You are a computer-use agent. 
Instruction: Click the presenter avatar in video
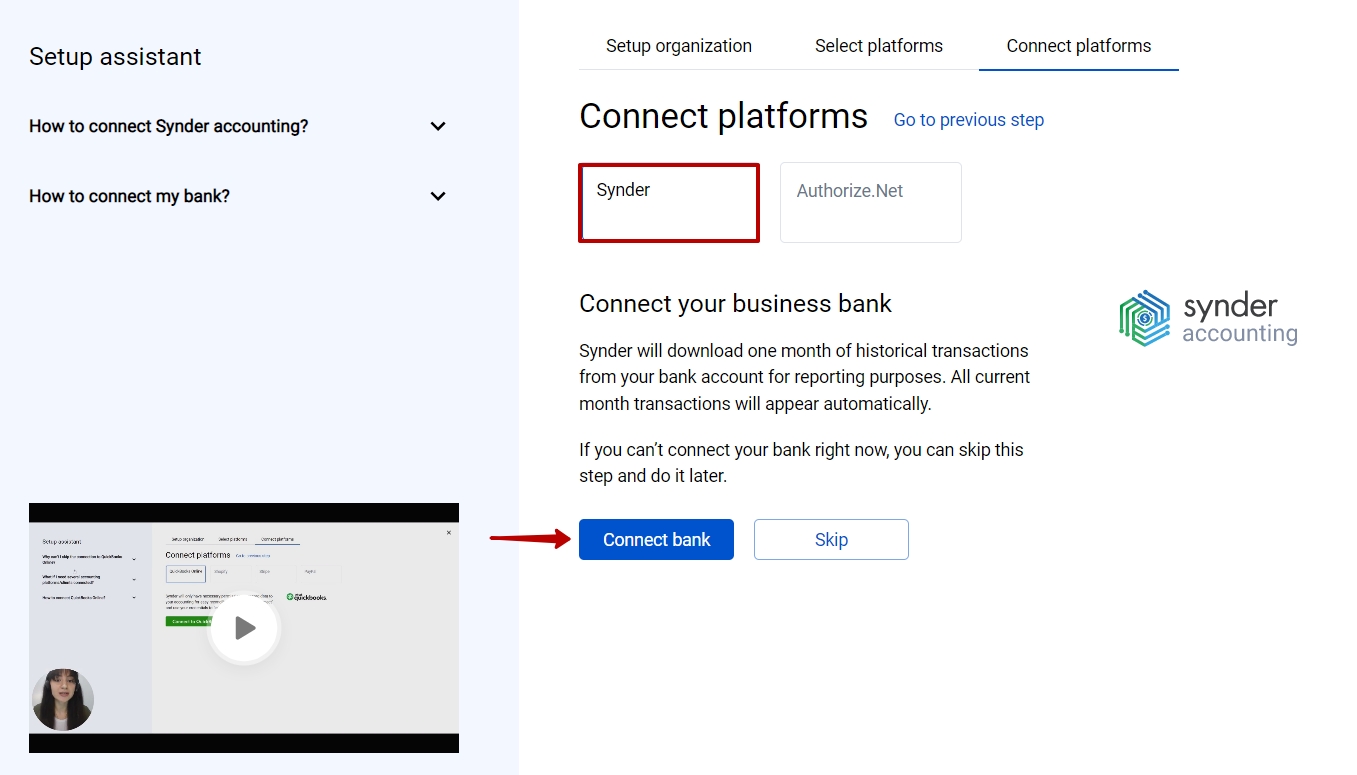tap(63, 699)
